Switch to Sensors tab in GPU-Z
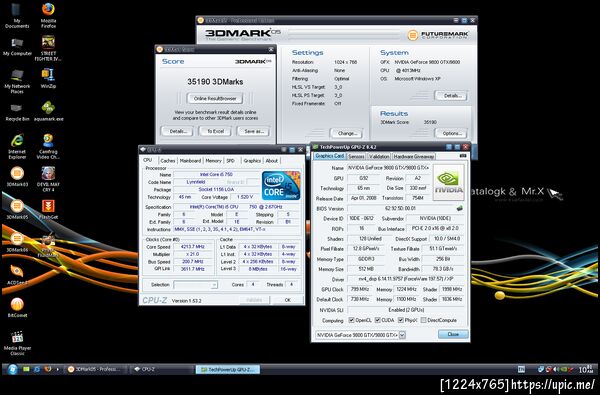The width and height of the screenshot is (600, 395). click(x=356, y=157)
